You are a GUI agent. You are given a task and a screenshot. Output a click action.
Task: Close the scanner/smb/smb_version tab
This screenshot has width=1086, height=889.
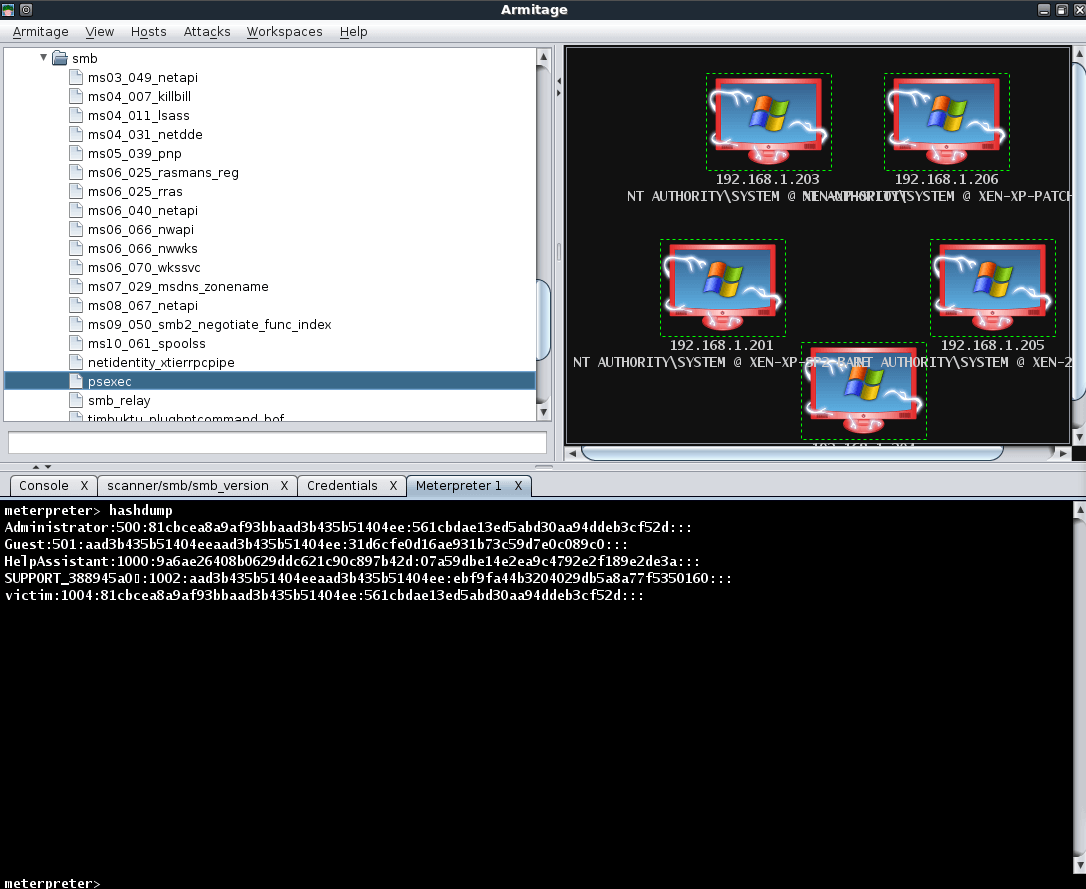pyautogui.click(x=284, y=486)
